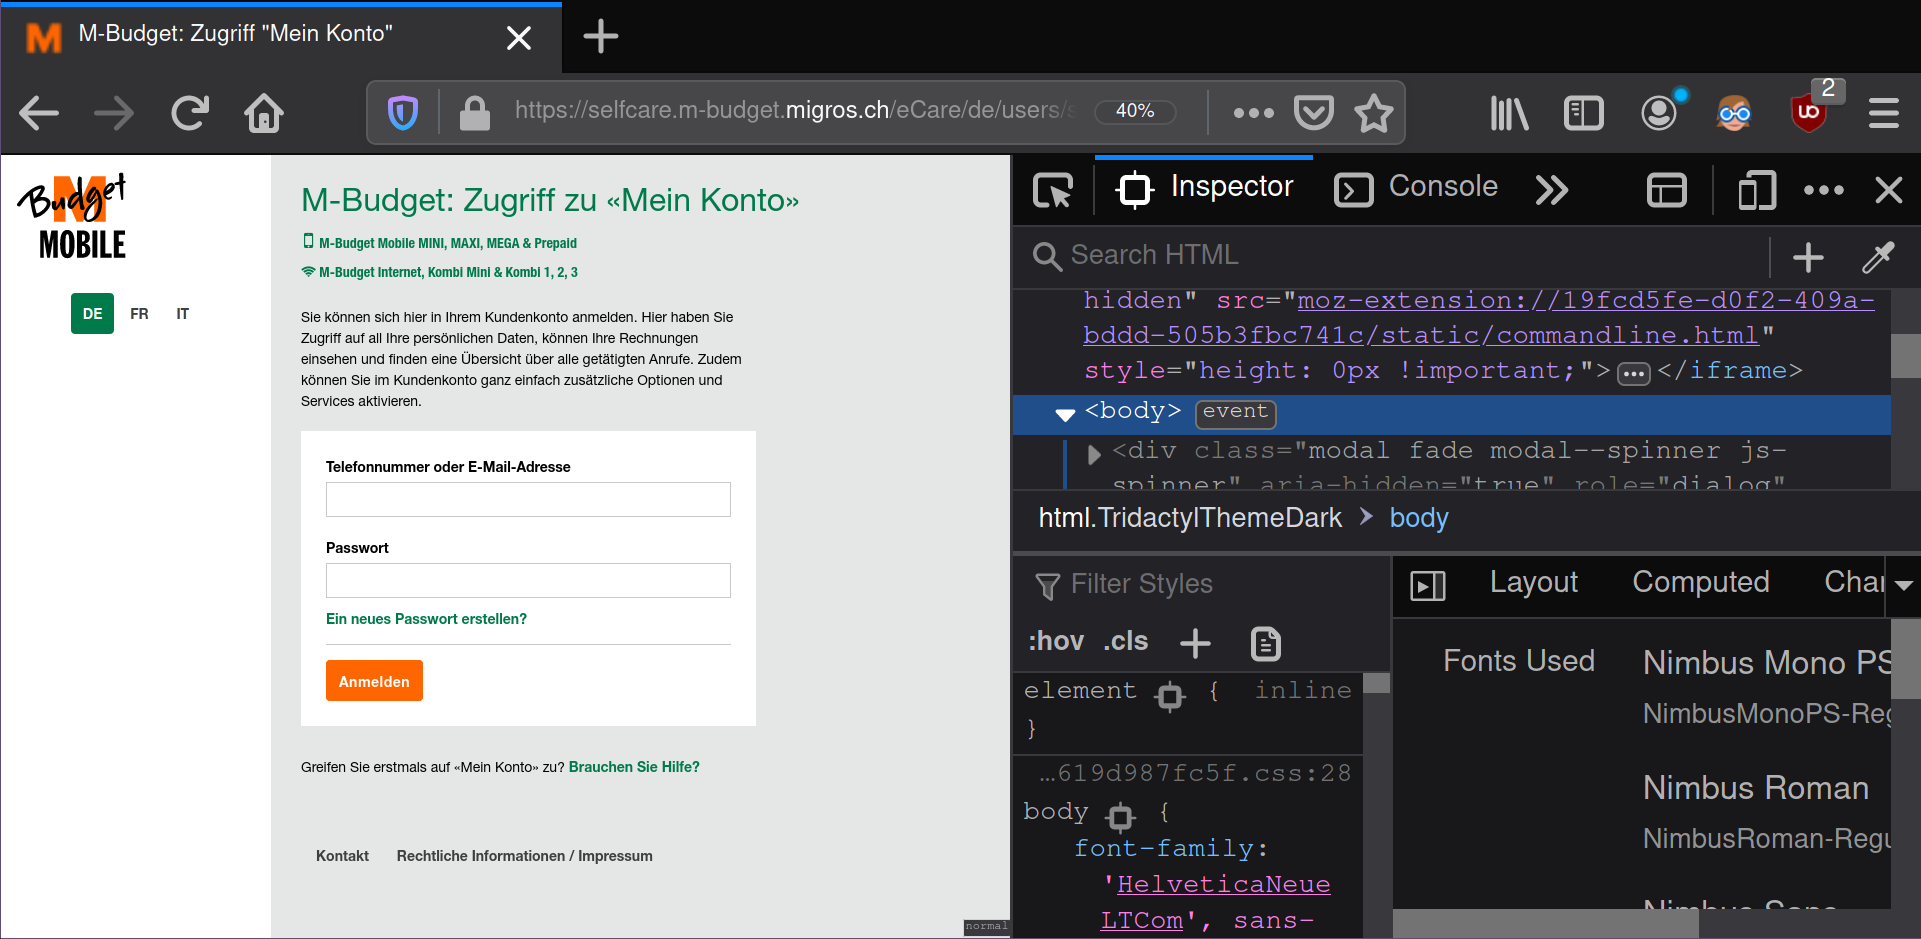Show more DevTools tabs chevron
Viewport: 1921px width, 939px height.
pyautogui.click(x=1552, y=190)
